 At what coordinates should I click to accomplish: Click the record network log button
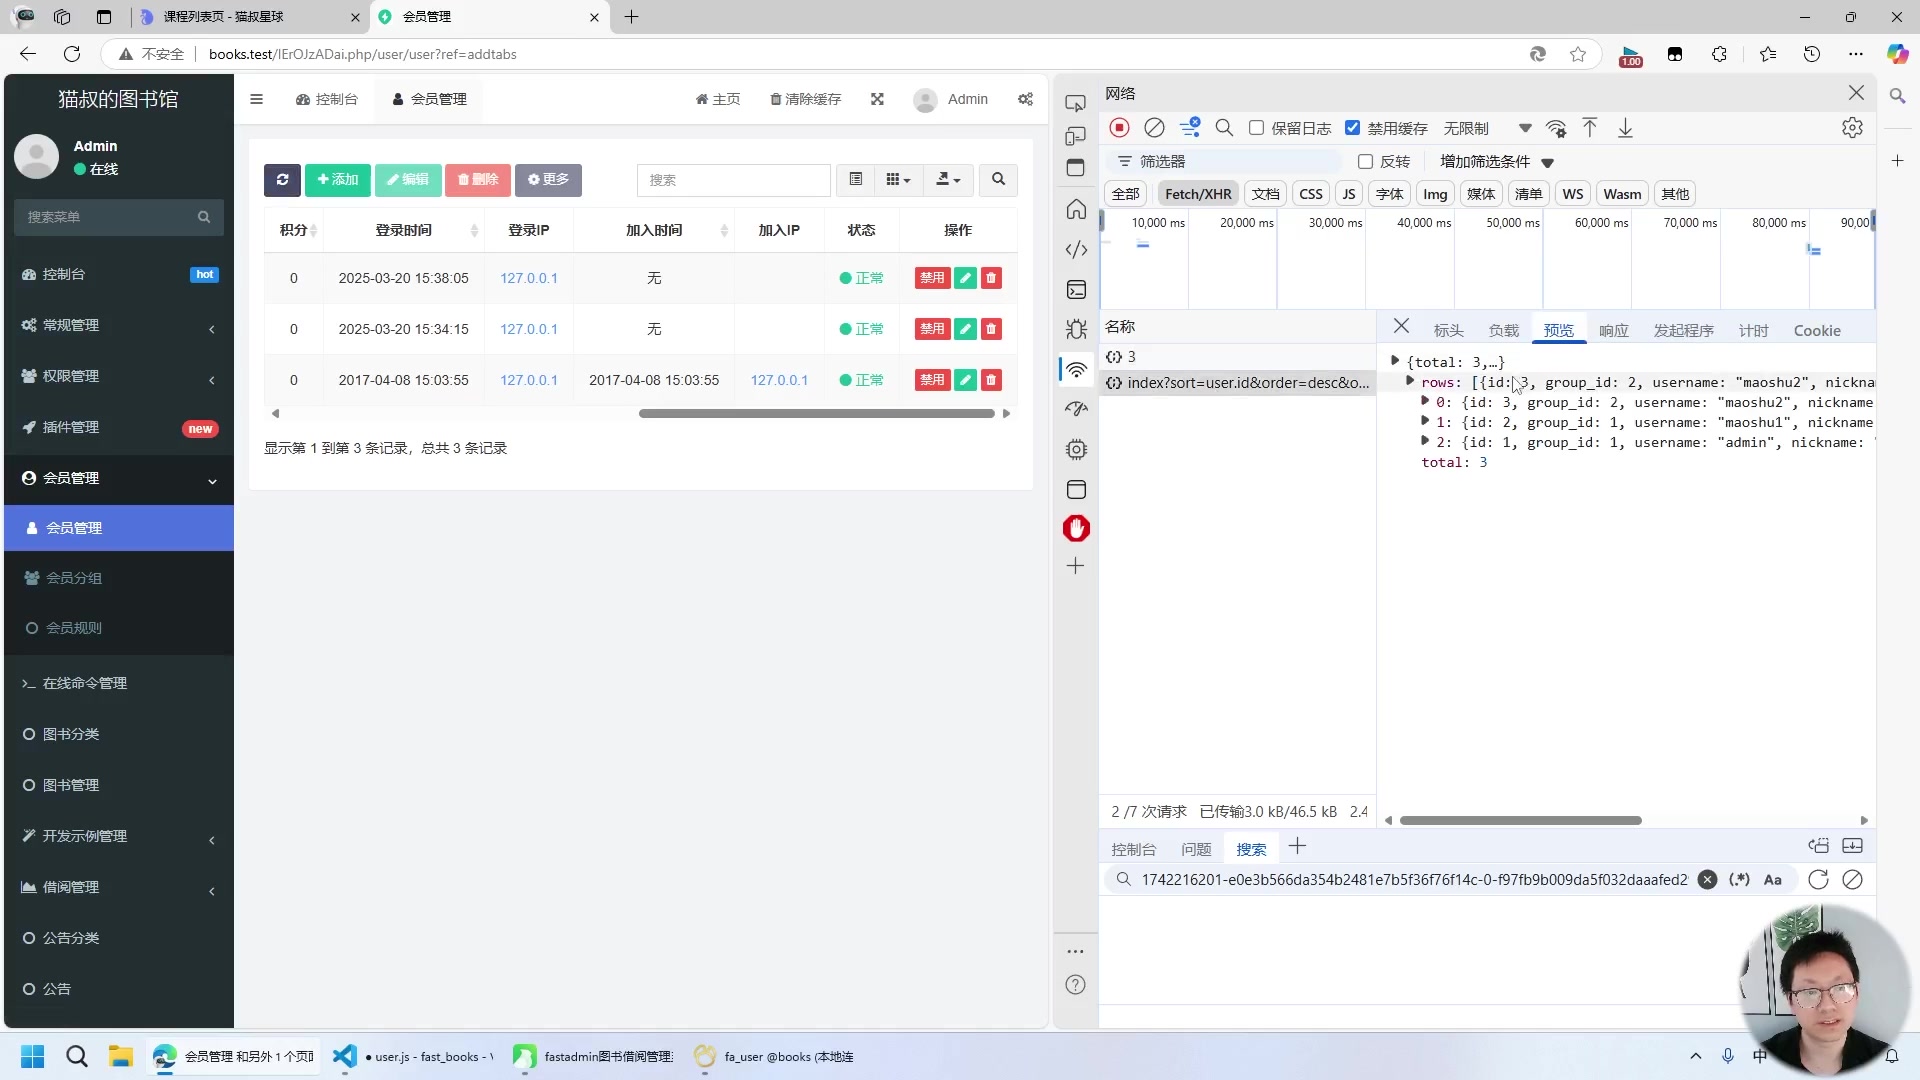1119,128
